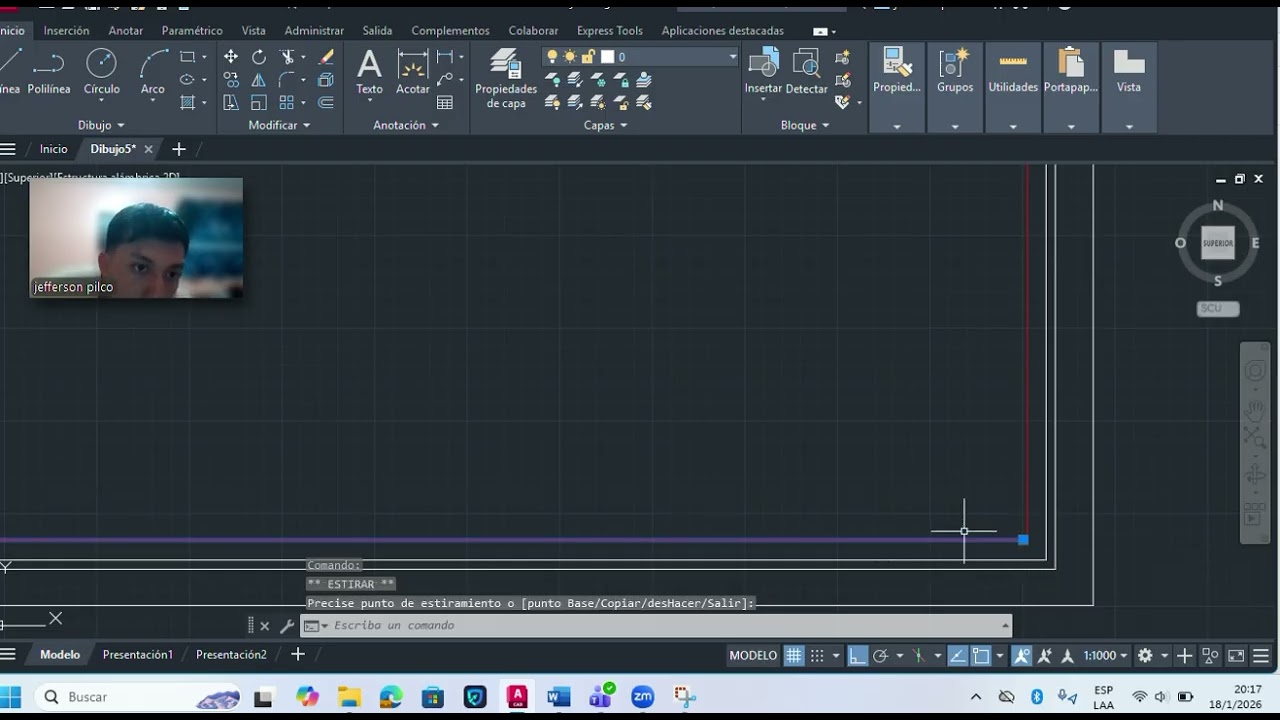Screen dimensions: 1280x720
Task: Toggle object snap tracking
Action: tap(958, 656)
